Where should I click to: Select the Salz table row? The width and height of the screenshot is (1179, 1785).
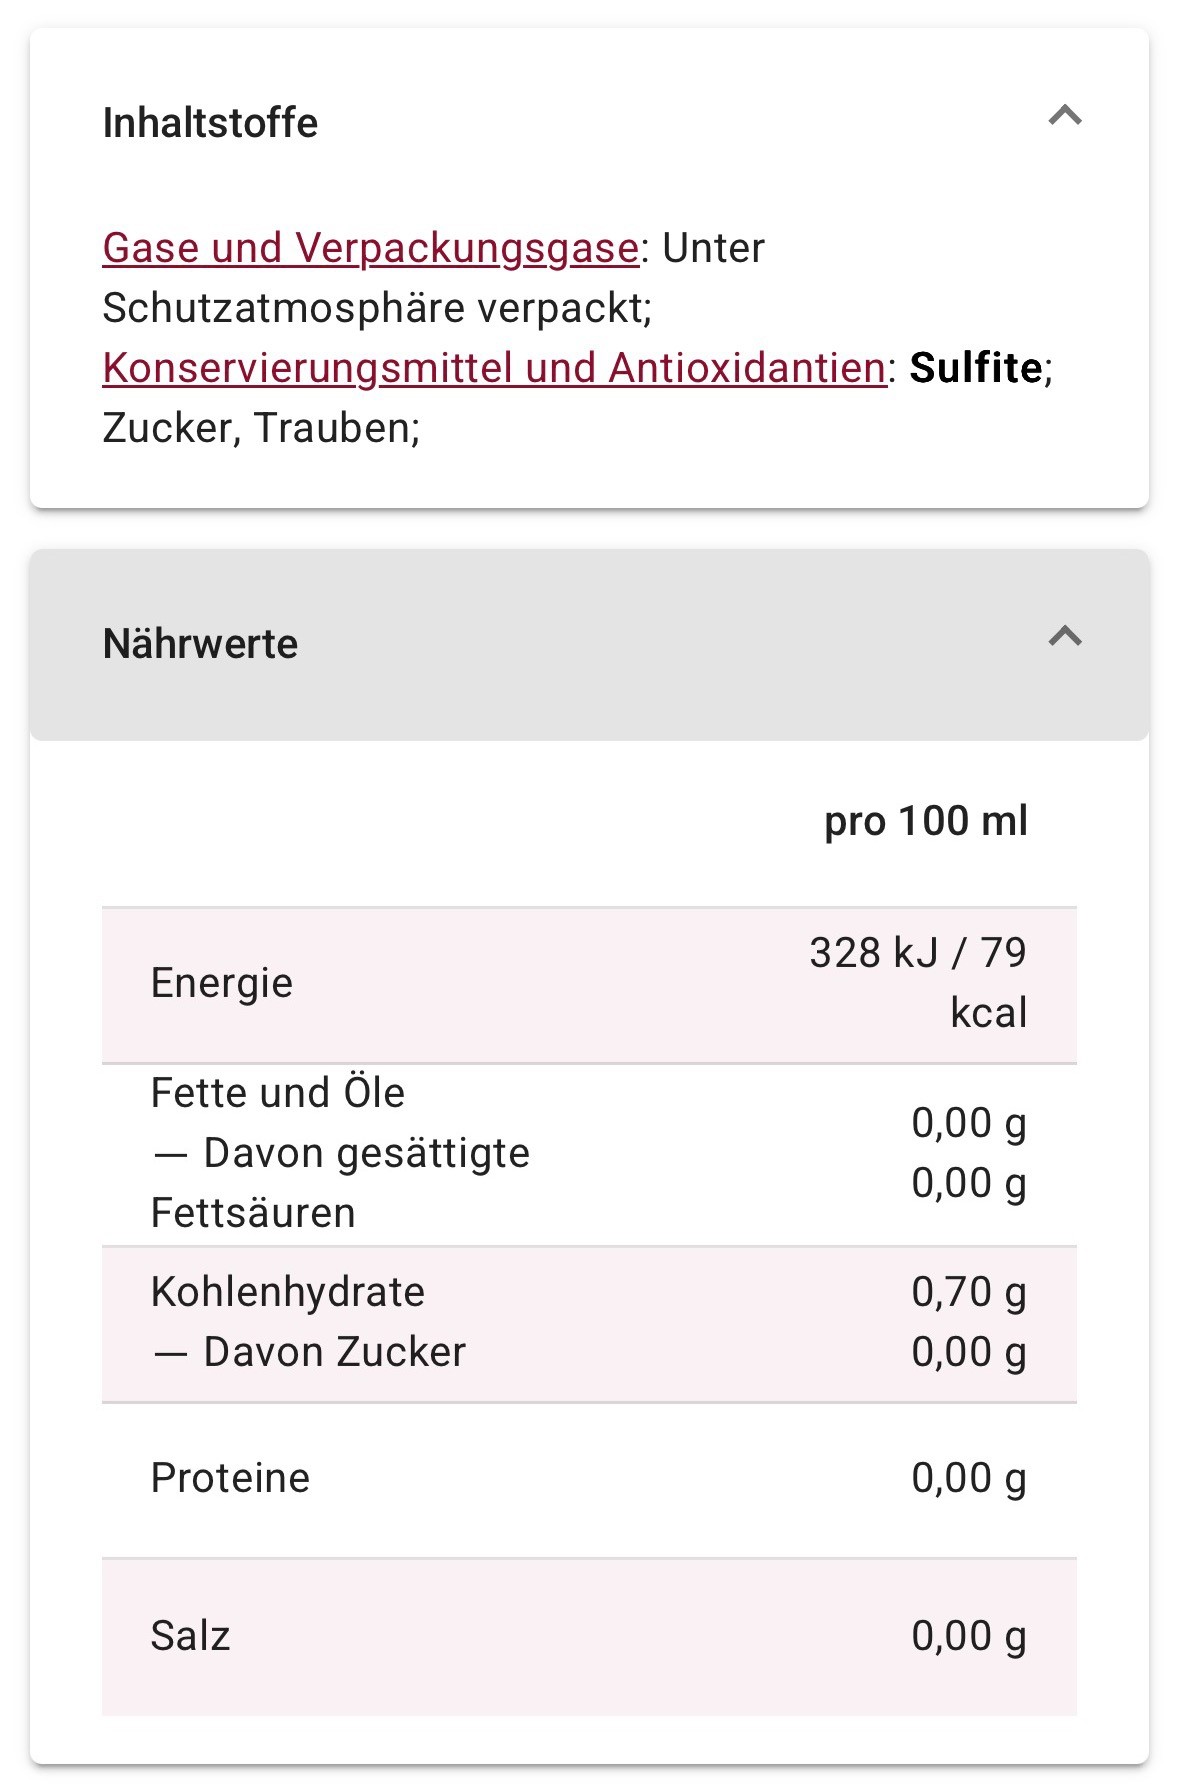(x=589, y=1637)
